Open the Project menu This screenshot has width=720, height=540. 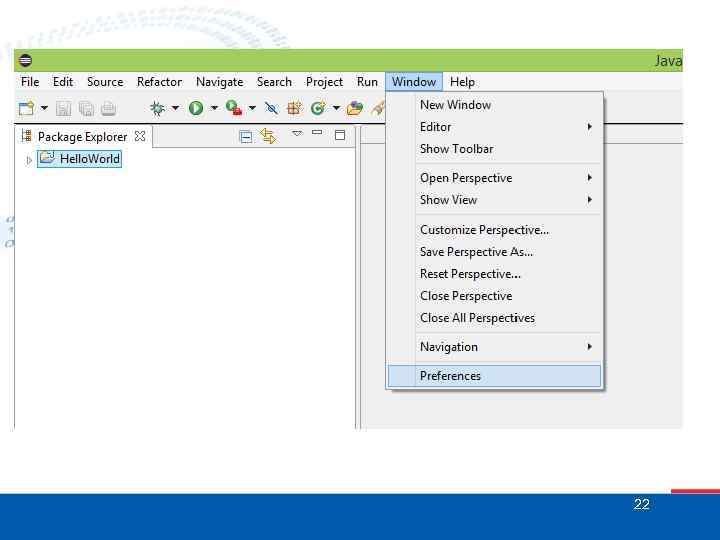click(x=324, y=82)
